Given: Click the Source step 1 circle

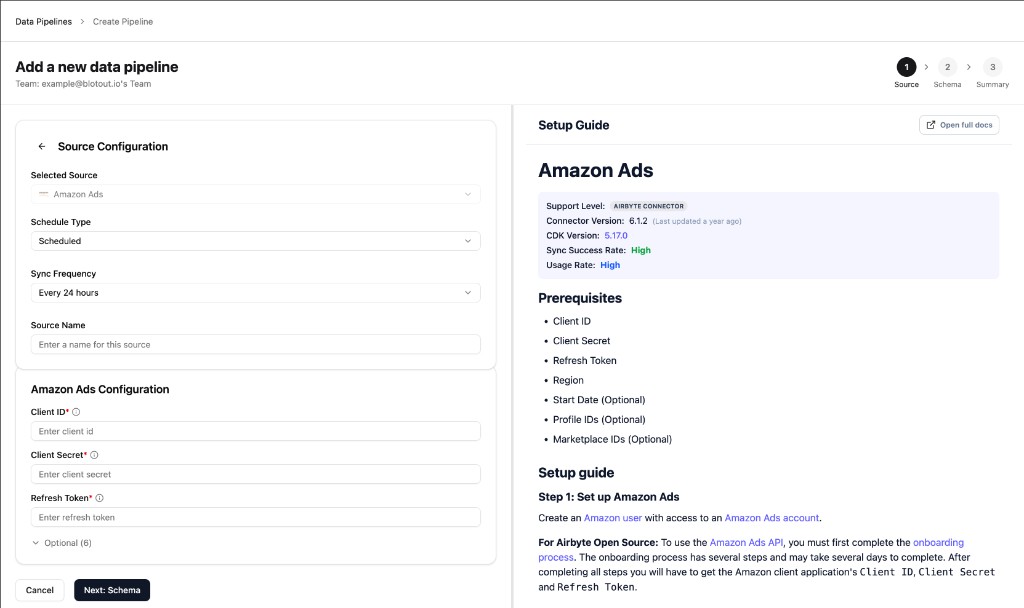Looking at the screenshot, I should (906, 67).
